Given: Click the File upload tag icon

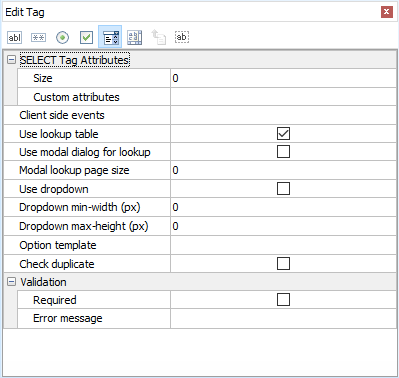Looking at the screenshot, I should pyautogui.click(x=158, y=37).
